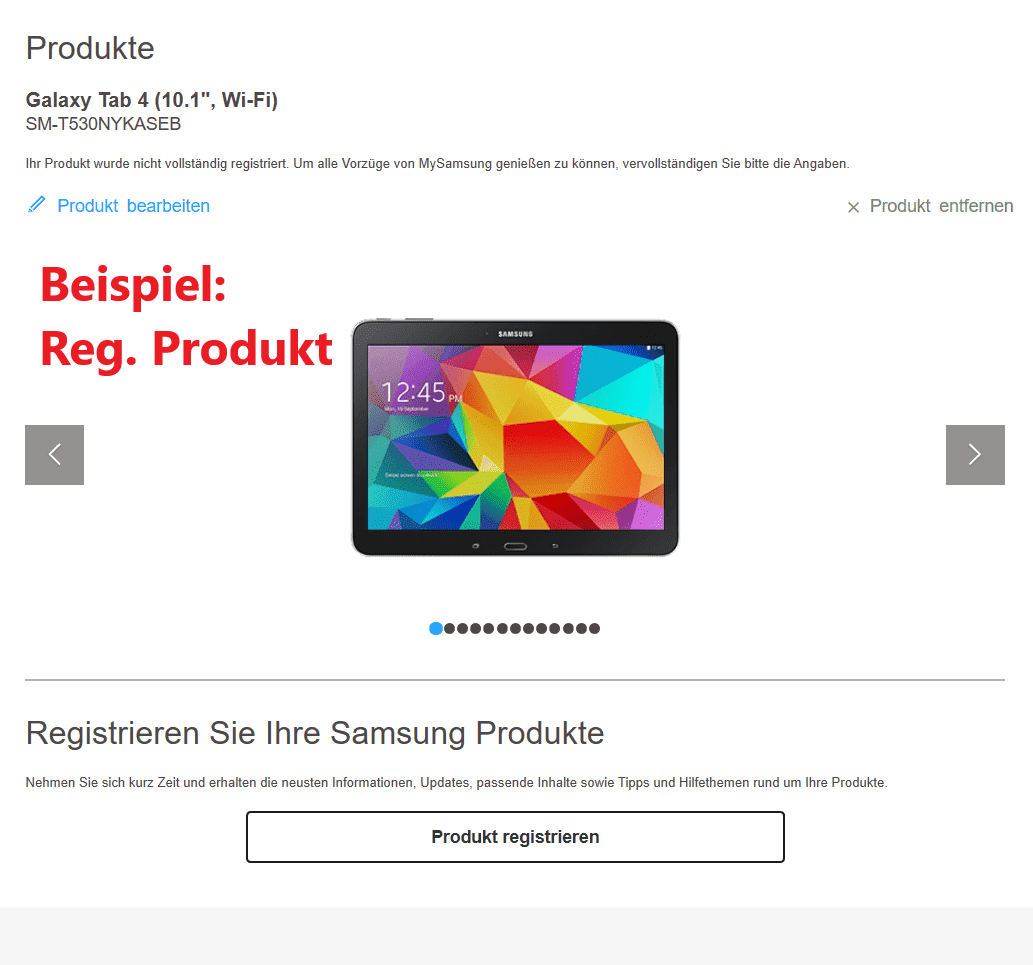Select the Produkt entfernen text link
Viewport: 1033px width, 965px height.
coord(941,206)
